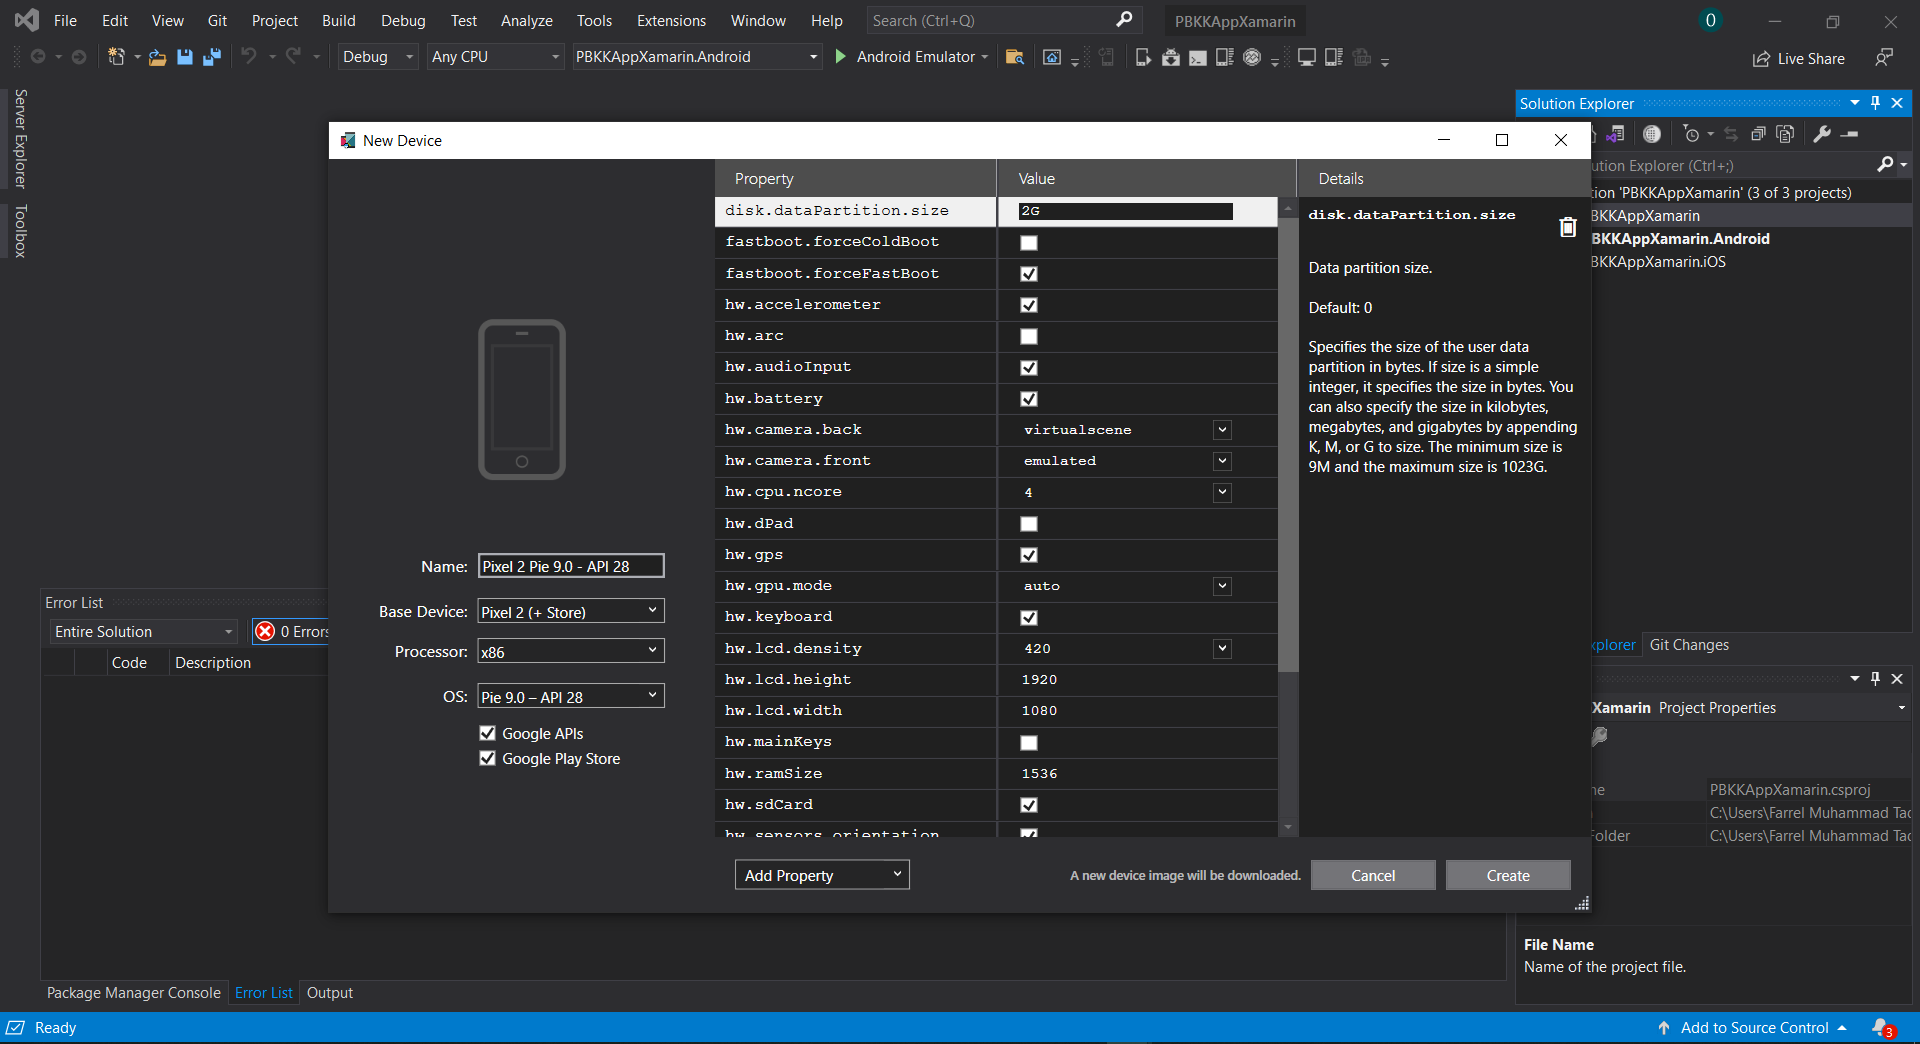The height and width of the screenshot is (1044, 1920).
Task: Open the Debug menu
Action: point(403,20)
